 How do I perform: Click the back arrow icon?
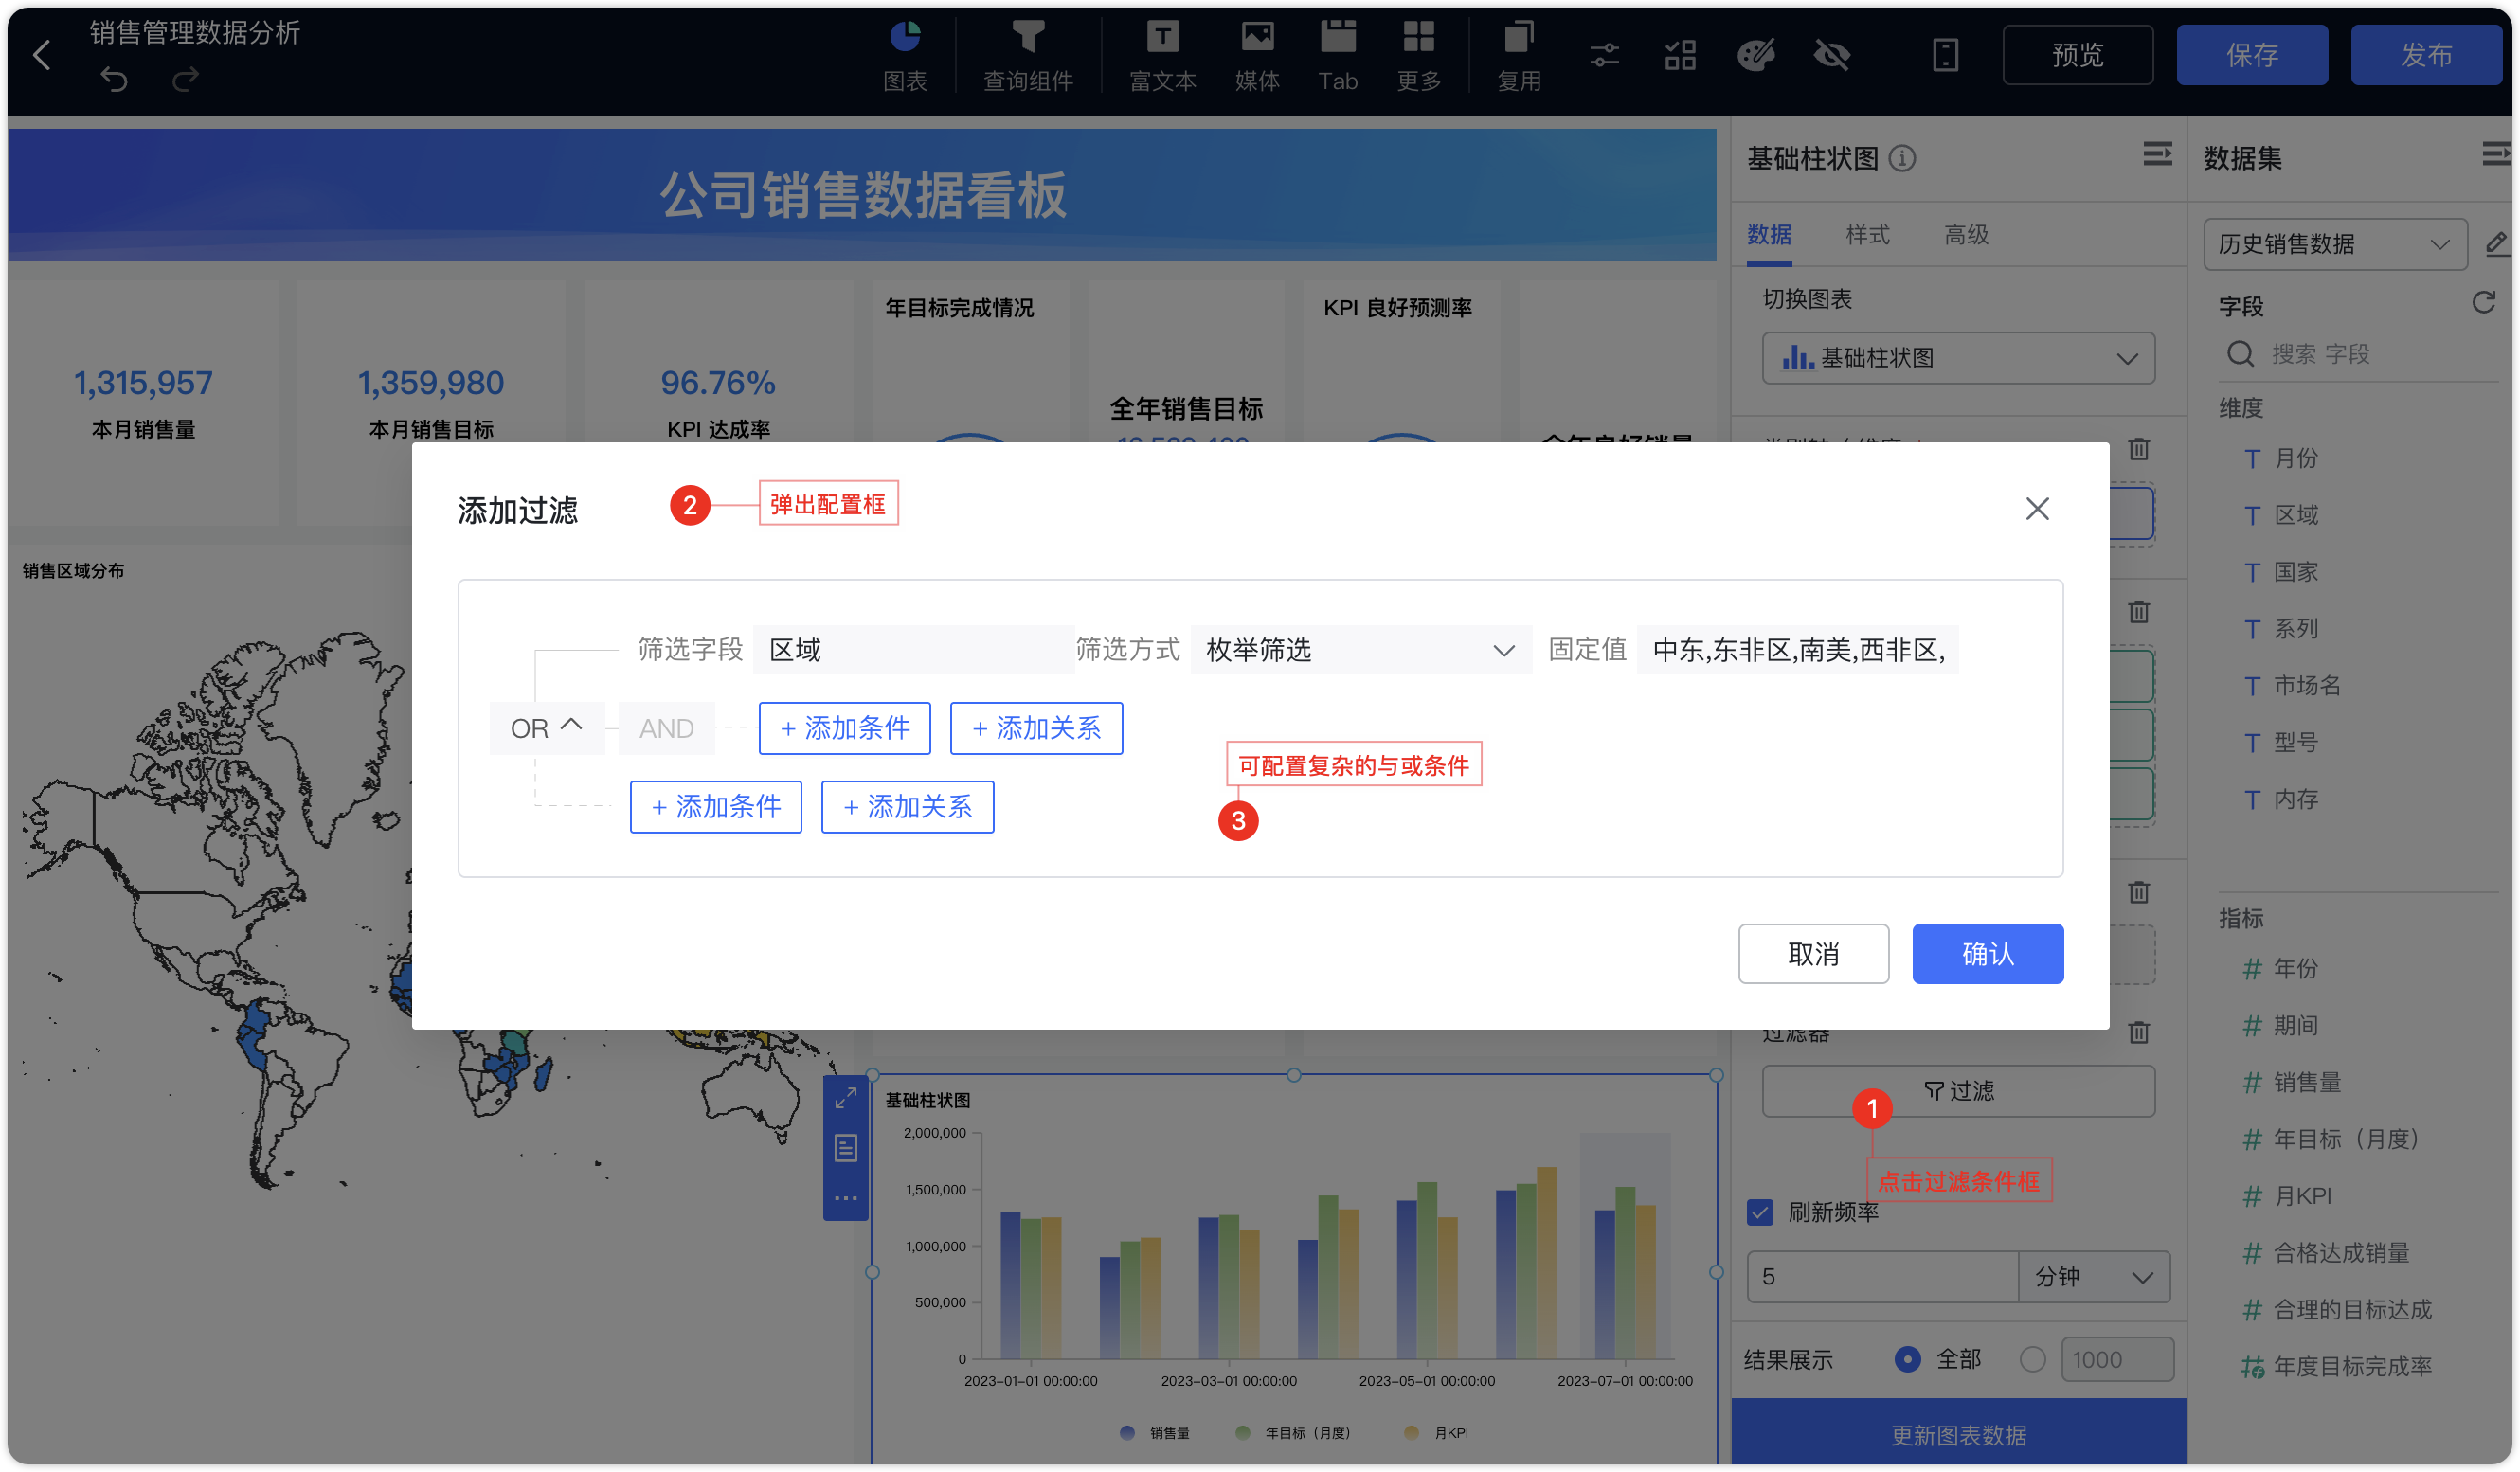(42, 55)
